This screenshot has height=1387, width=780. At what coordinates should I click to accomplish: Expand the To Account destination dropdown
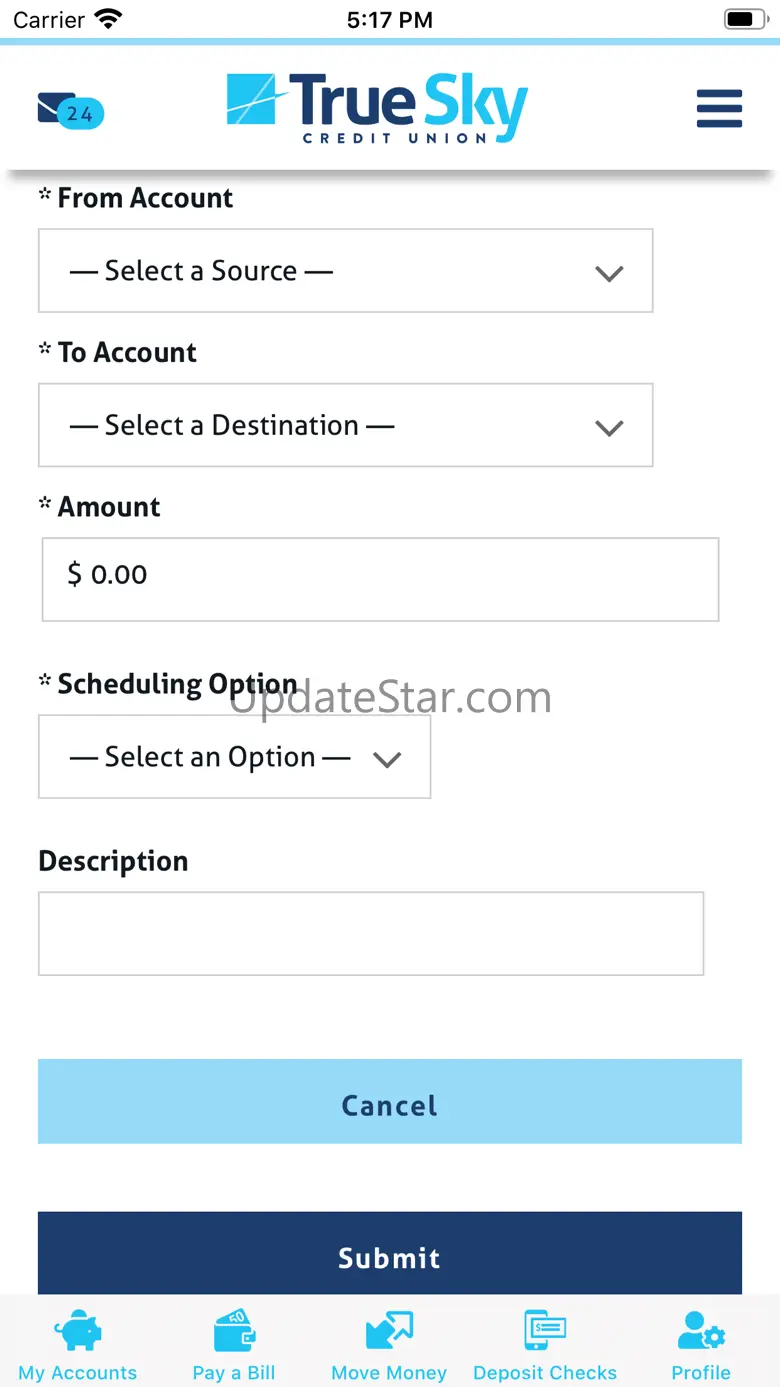click(345, 425)
